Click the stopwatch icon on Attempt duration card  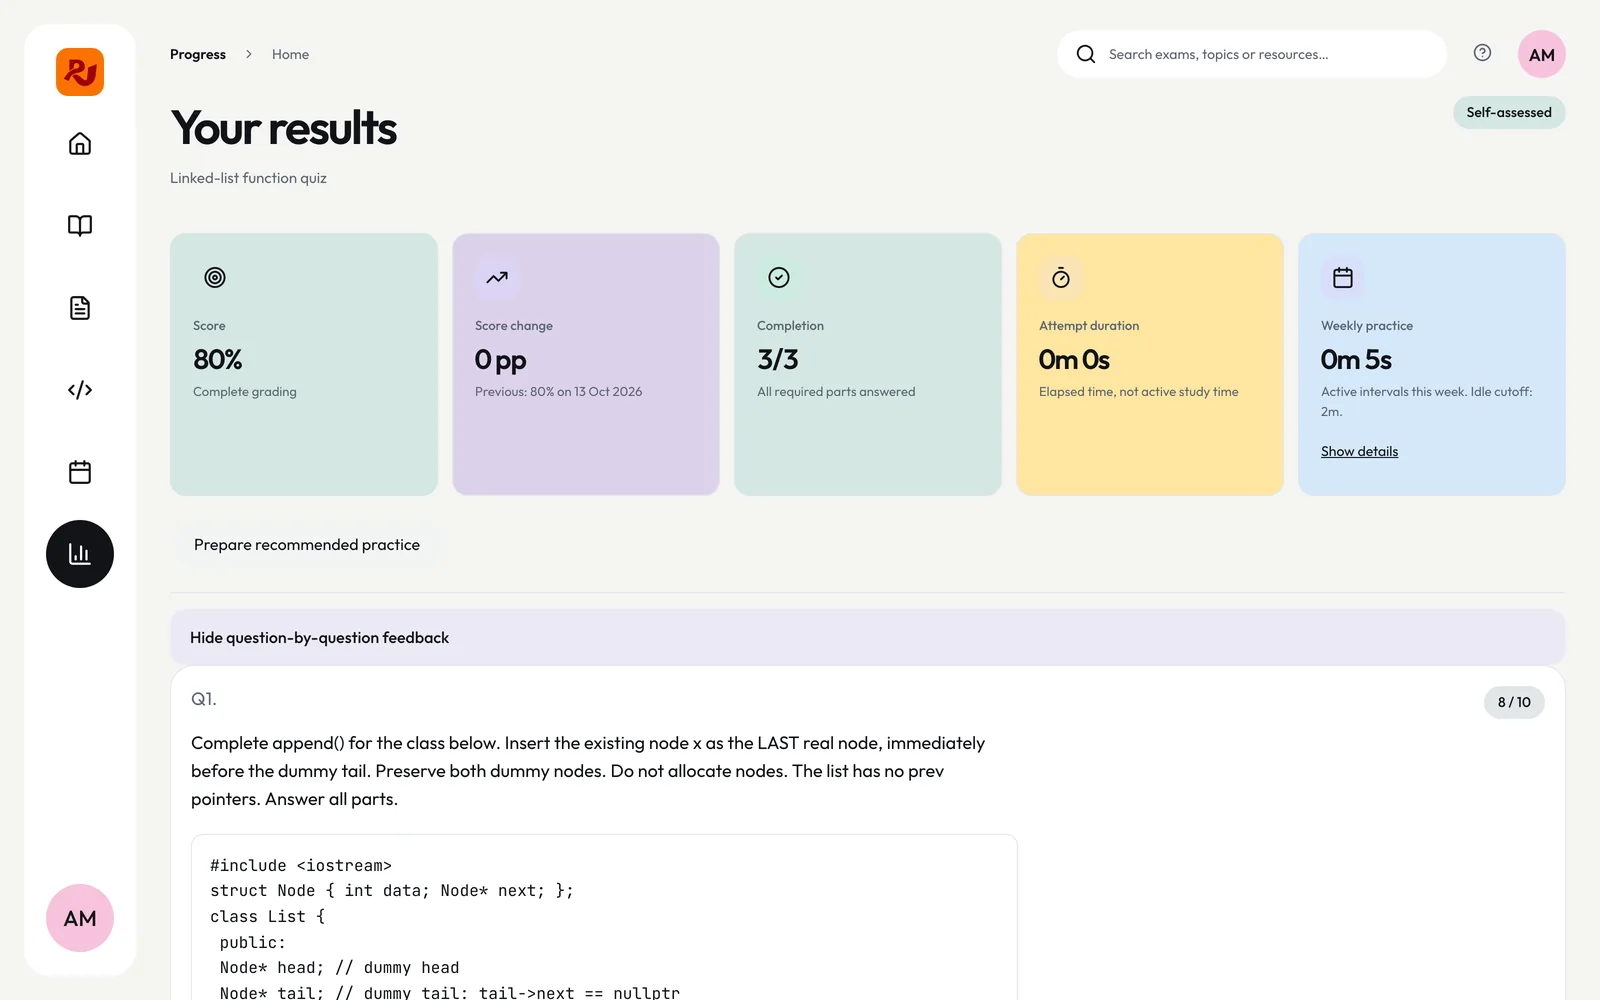[1061, 278]
